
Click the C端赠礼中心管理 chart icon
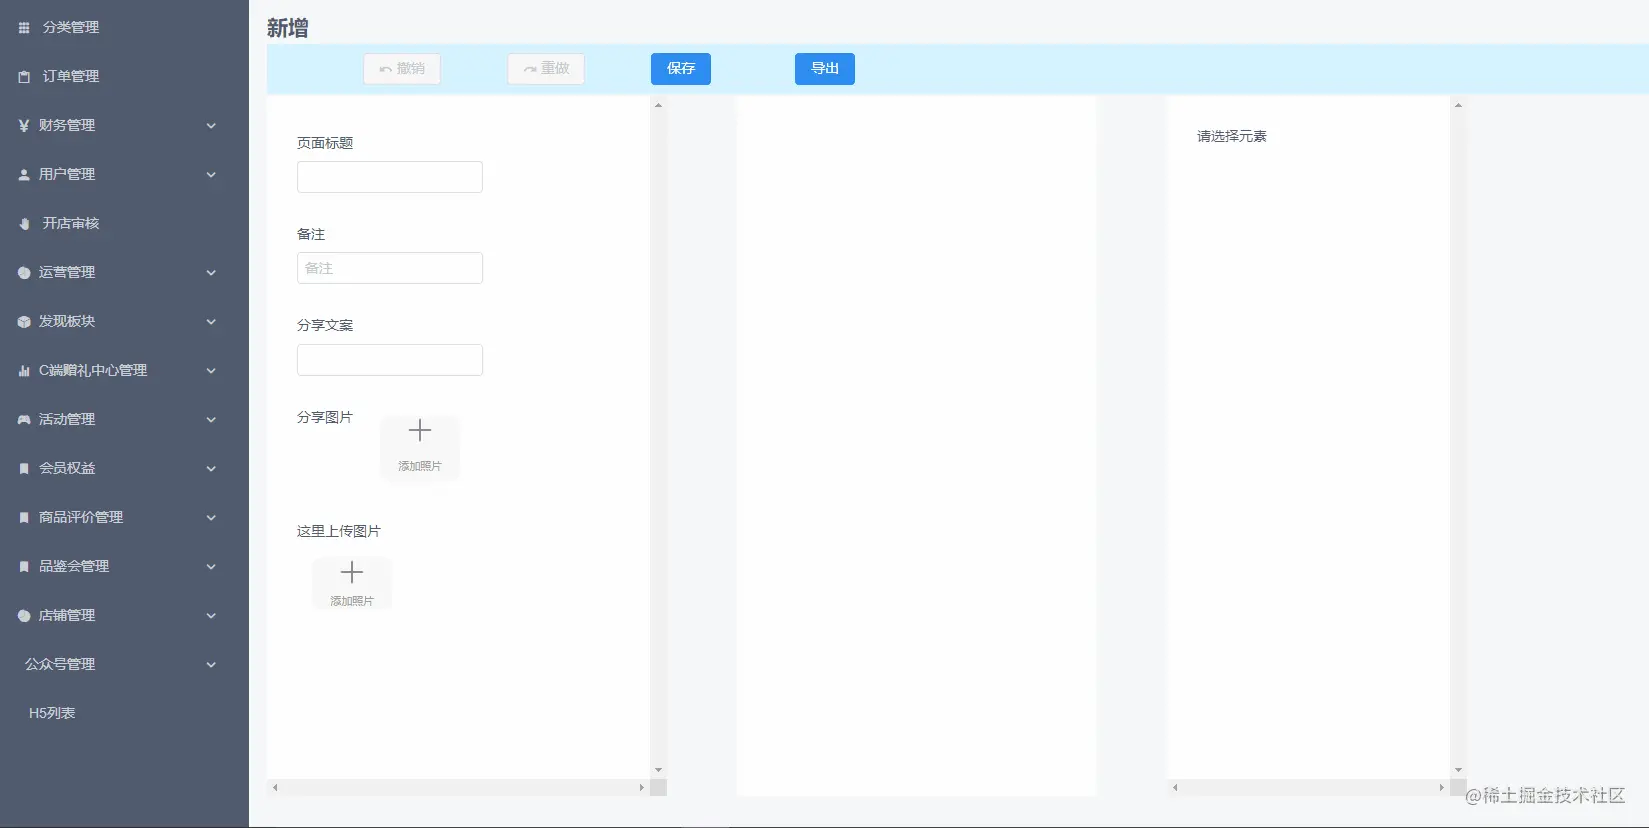point(24,371)
